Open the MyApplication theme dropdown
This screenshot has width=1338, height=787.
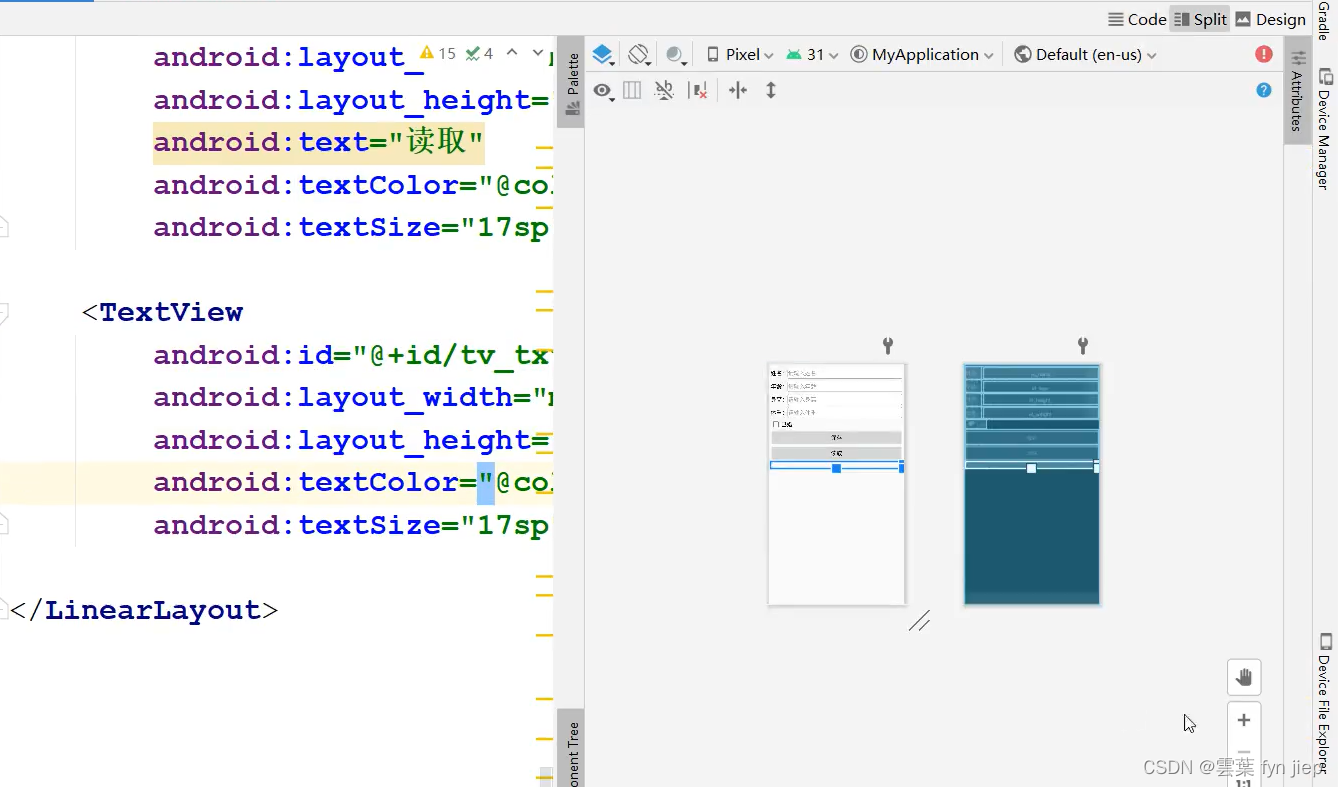coord(922,54)
